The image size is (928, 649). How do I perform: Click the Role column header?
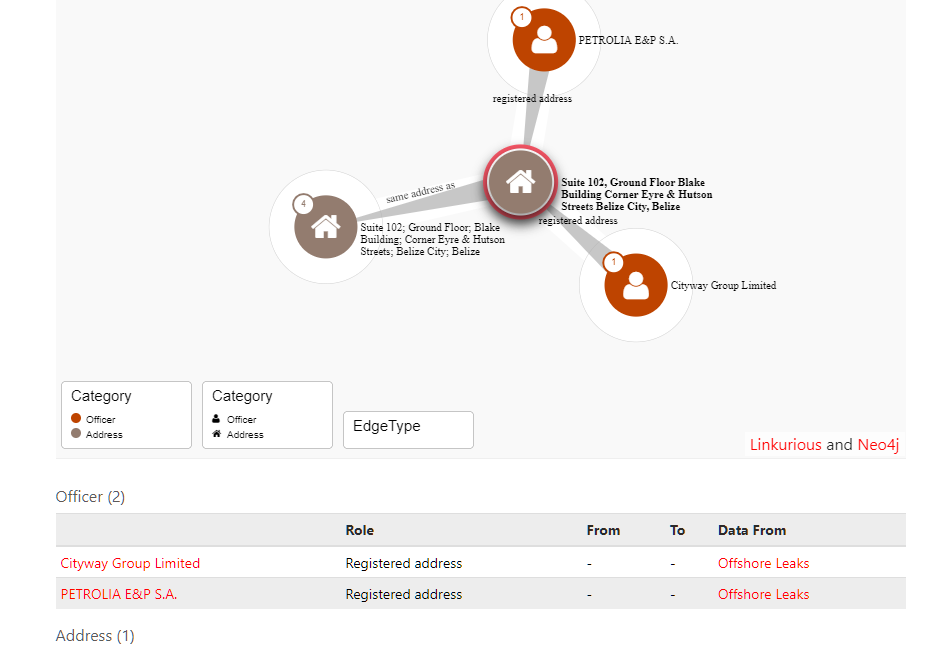360,530
